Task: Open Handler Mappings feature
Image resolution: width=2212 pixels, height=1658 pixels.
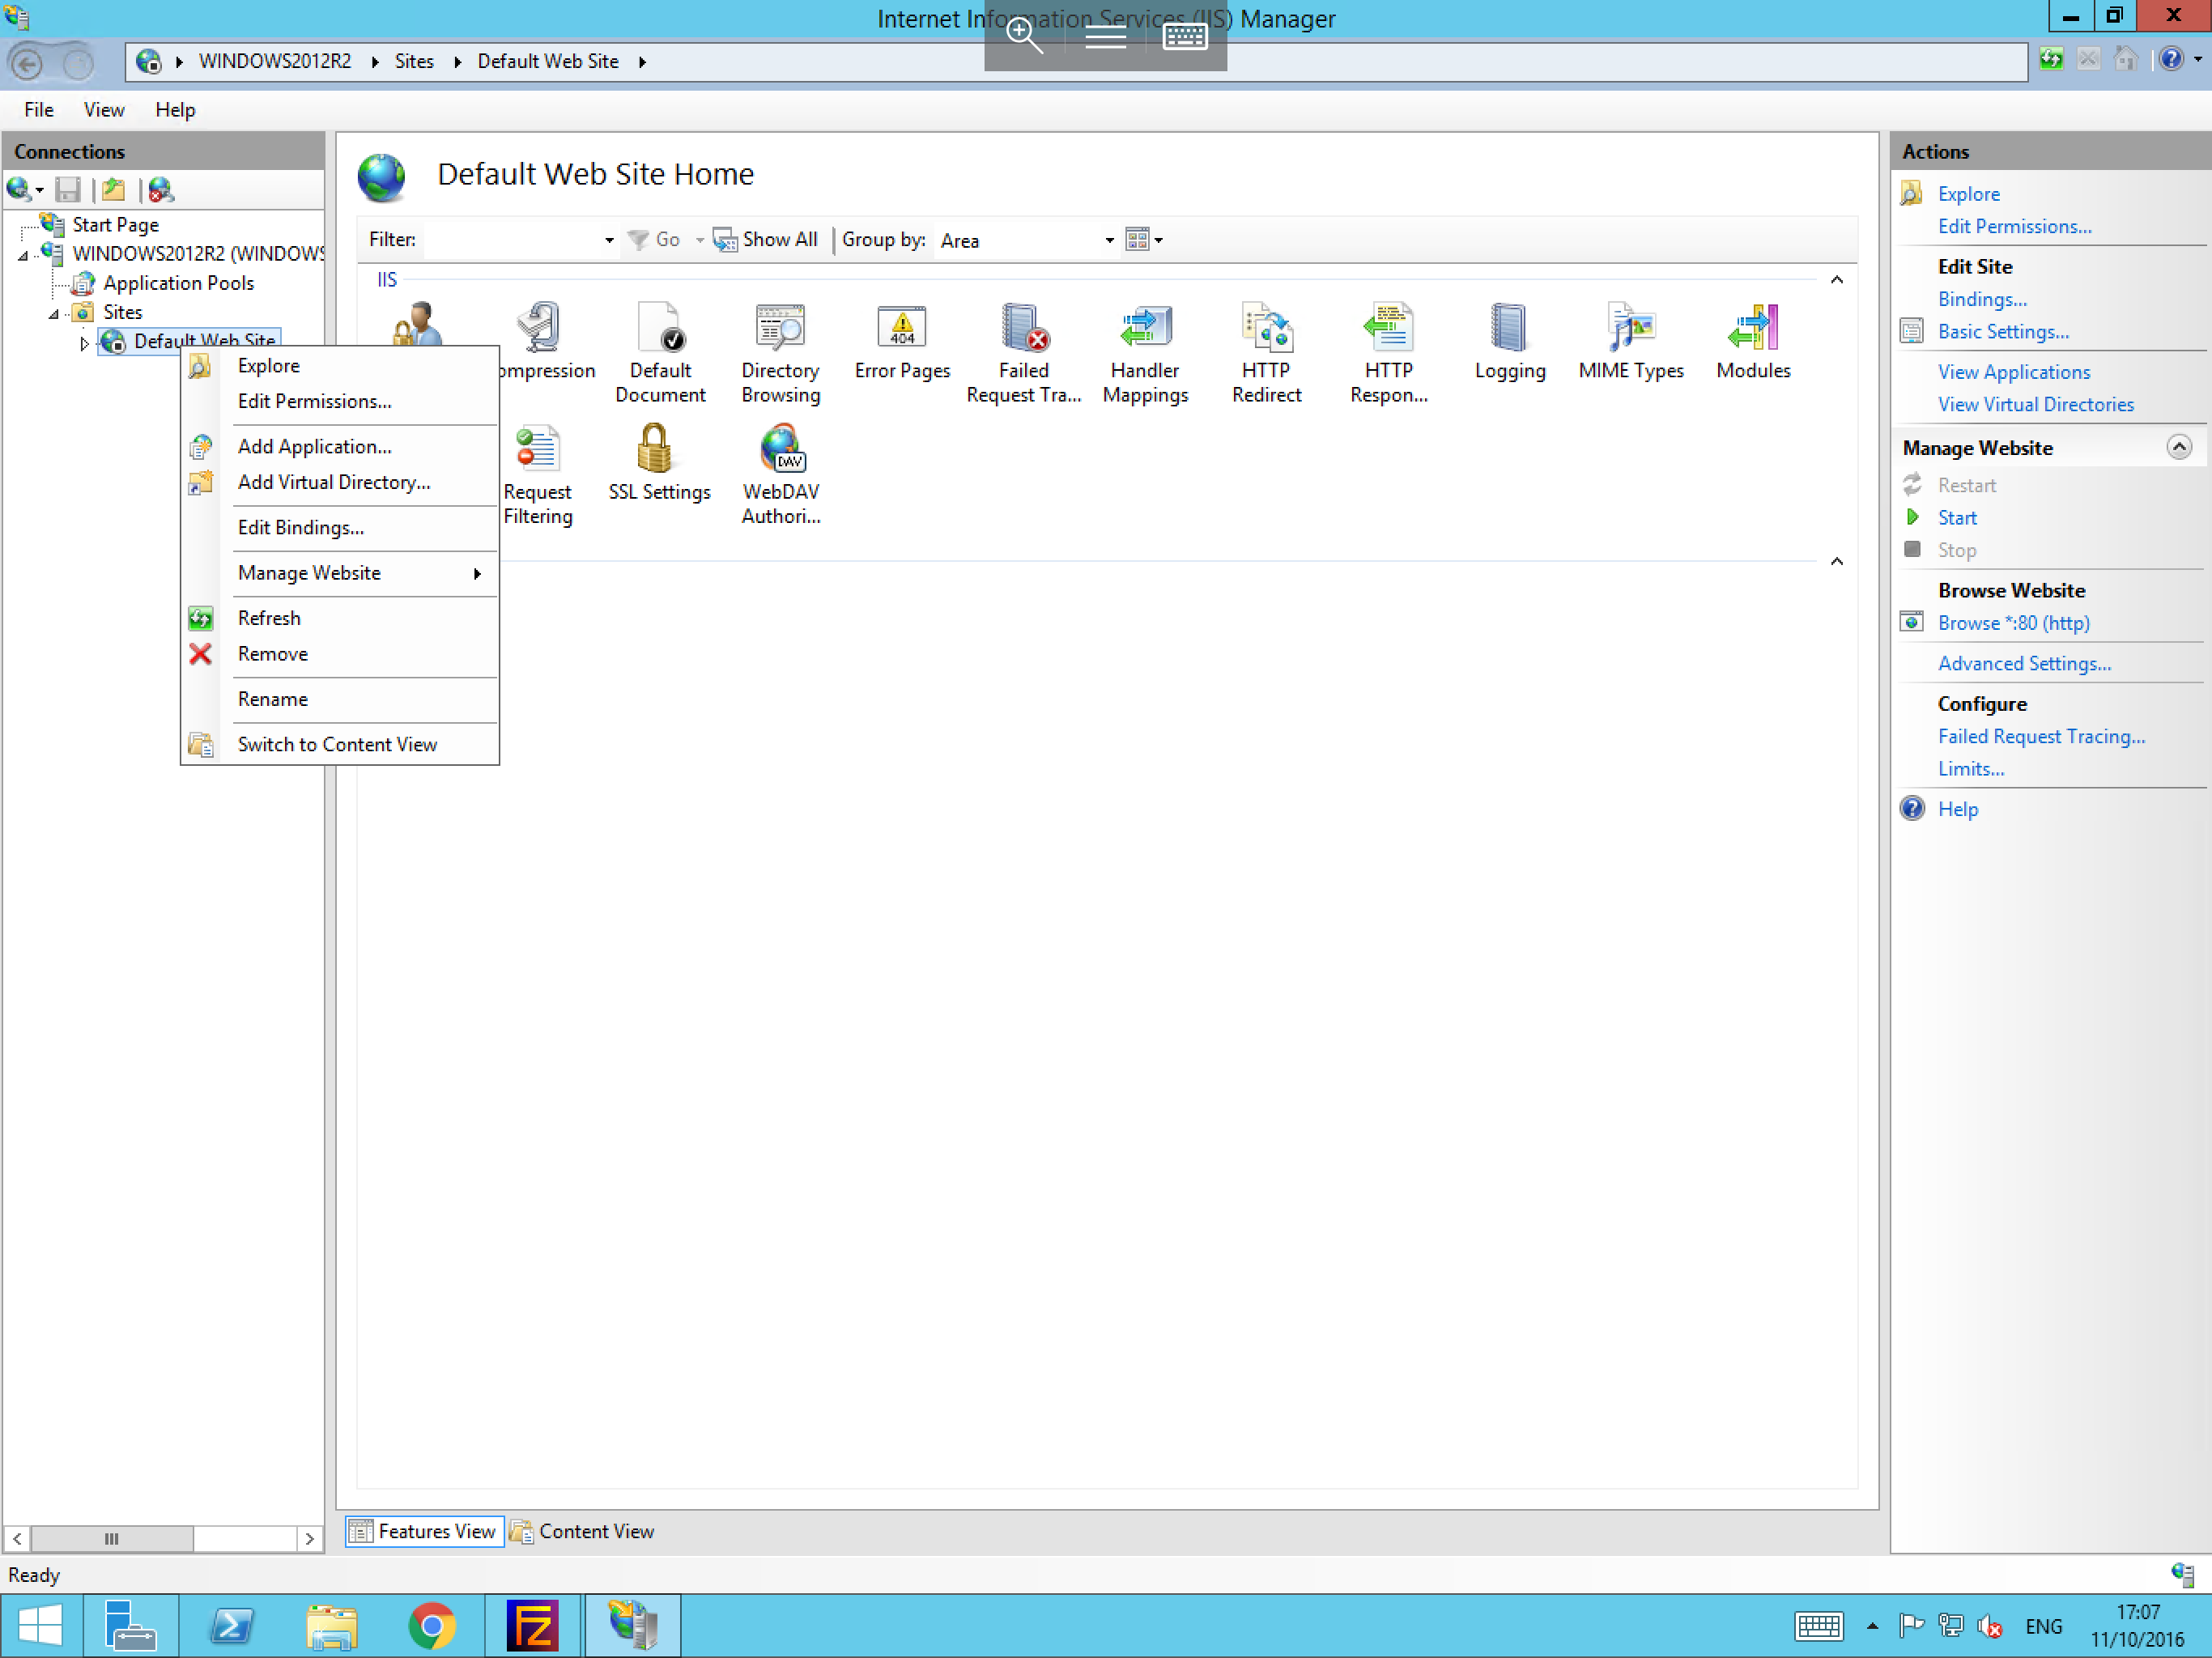Action: point(1145,353)
